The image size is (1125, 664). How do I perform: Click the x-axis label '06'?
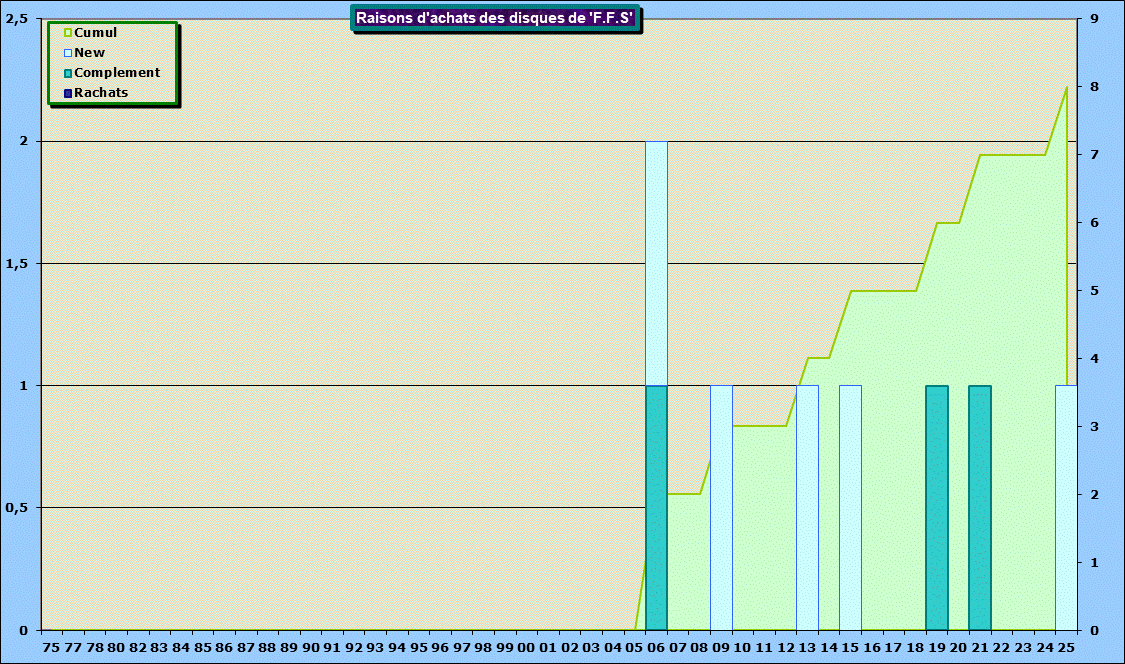coord(656,647)
